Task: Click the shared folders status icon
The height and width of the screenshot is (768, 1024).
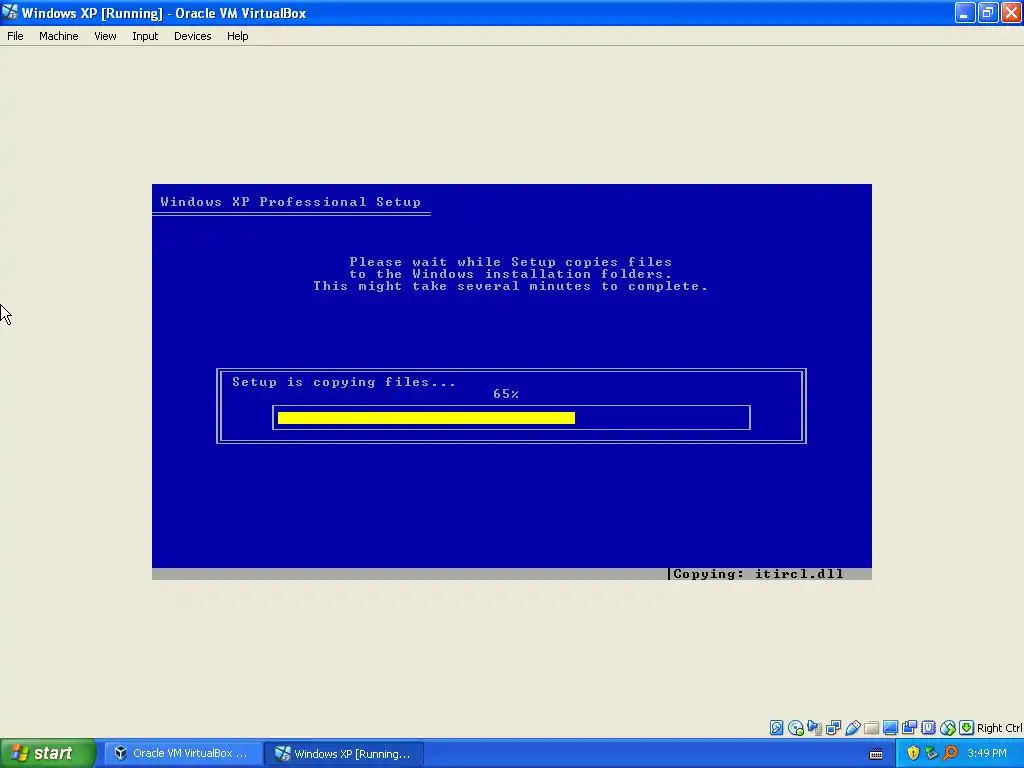Action: 871,728
